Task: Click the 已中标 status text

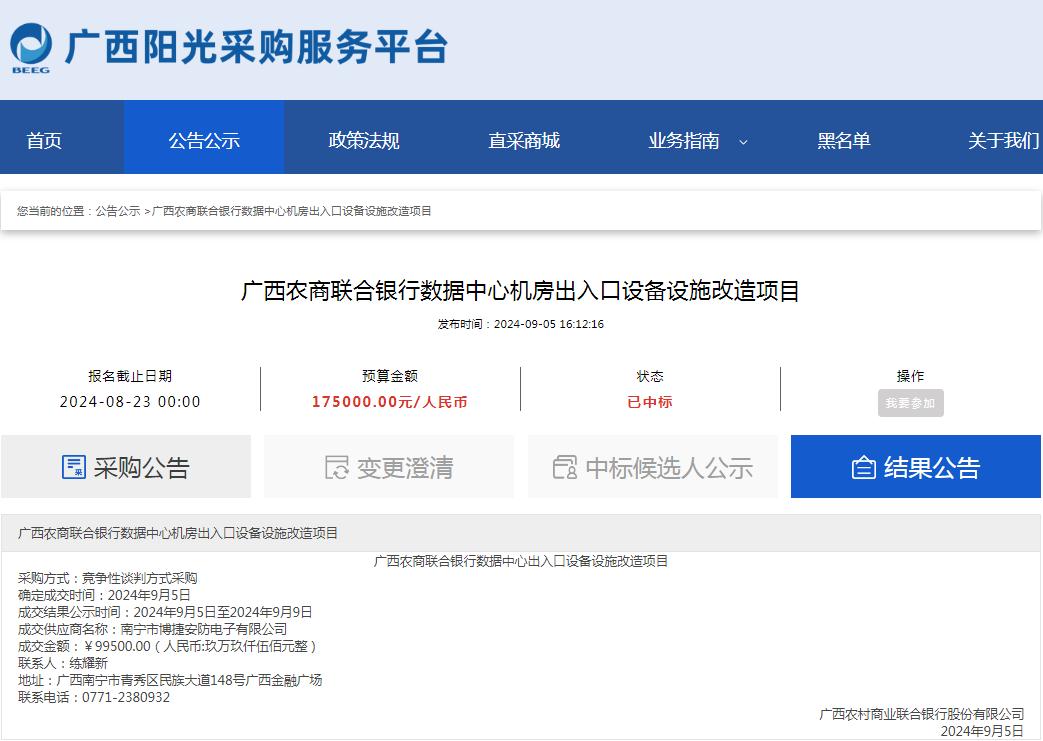Action: pyautogui.click(x=650, y=402)
